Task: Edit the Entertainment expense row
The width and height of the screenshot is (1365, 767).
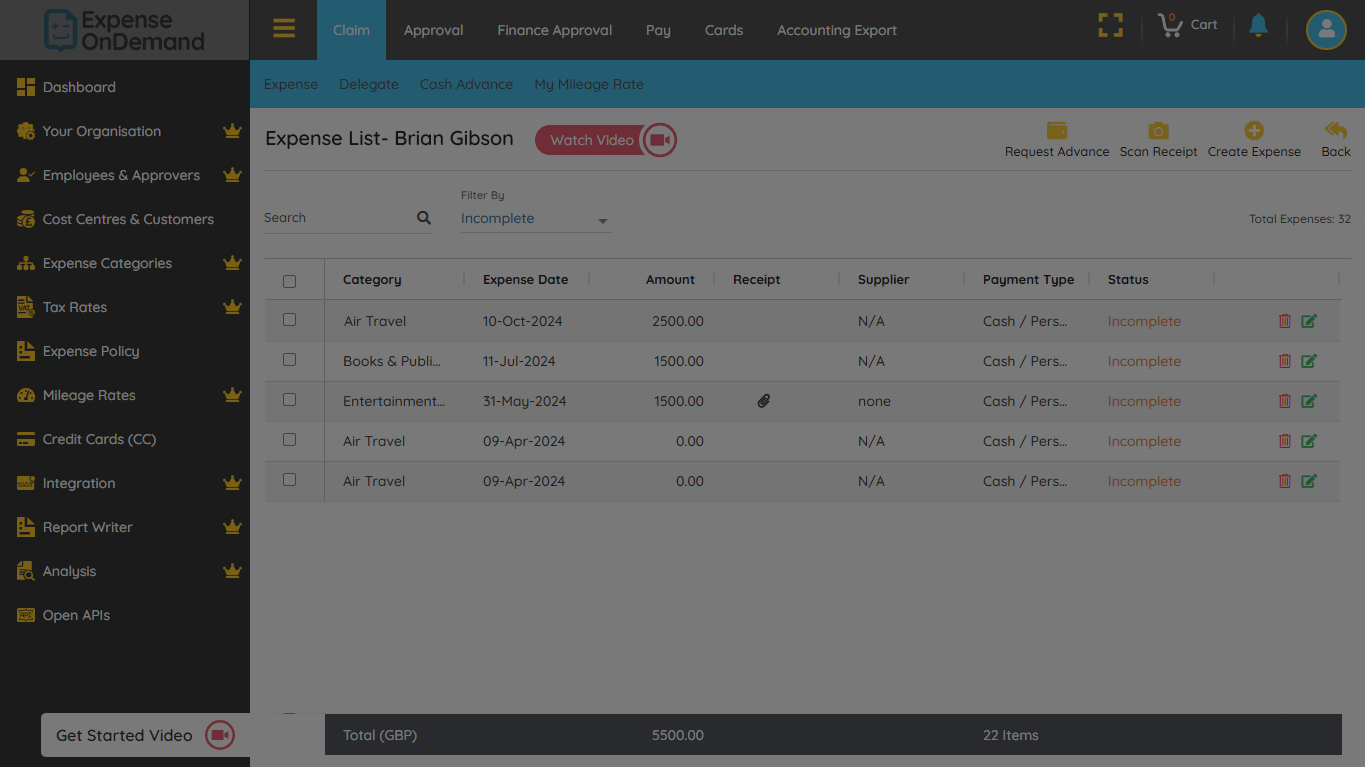Action: coord(1309,401)
